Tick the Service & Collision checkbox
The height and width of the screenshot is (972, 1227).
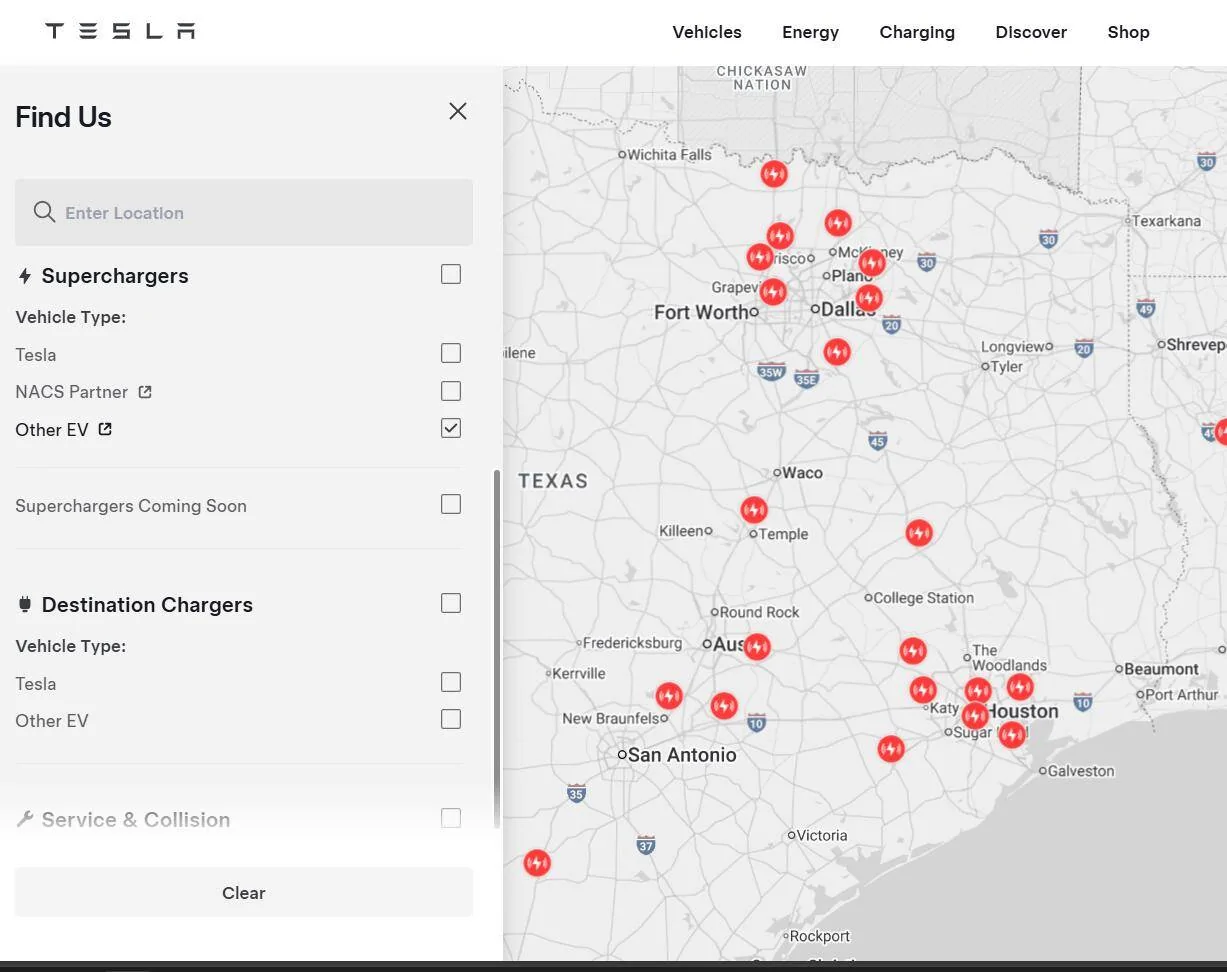coord(451,818)
